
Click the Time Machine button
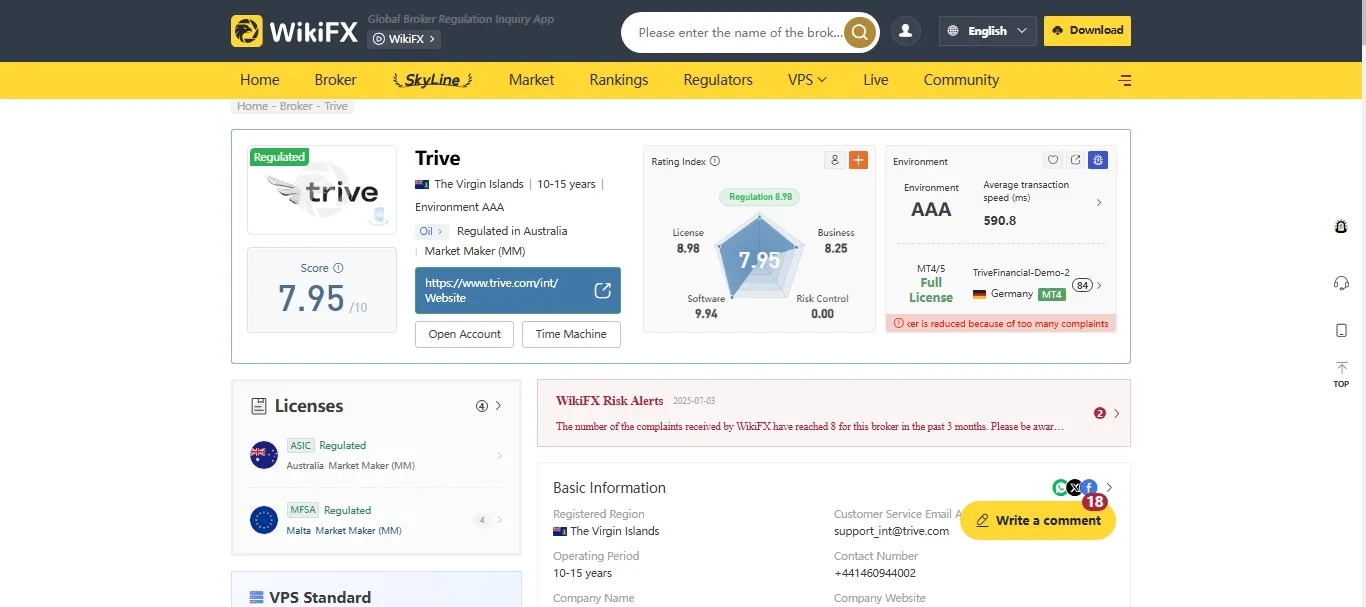571,334
